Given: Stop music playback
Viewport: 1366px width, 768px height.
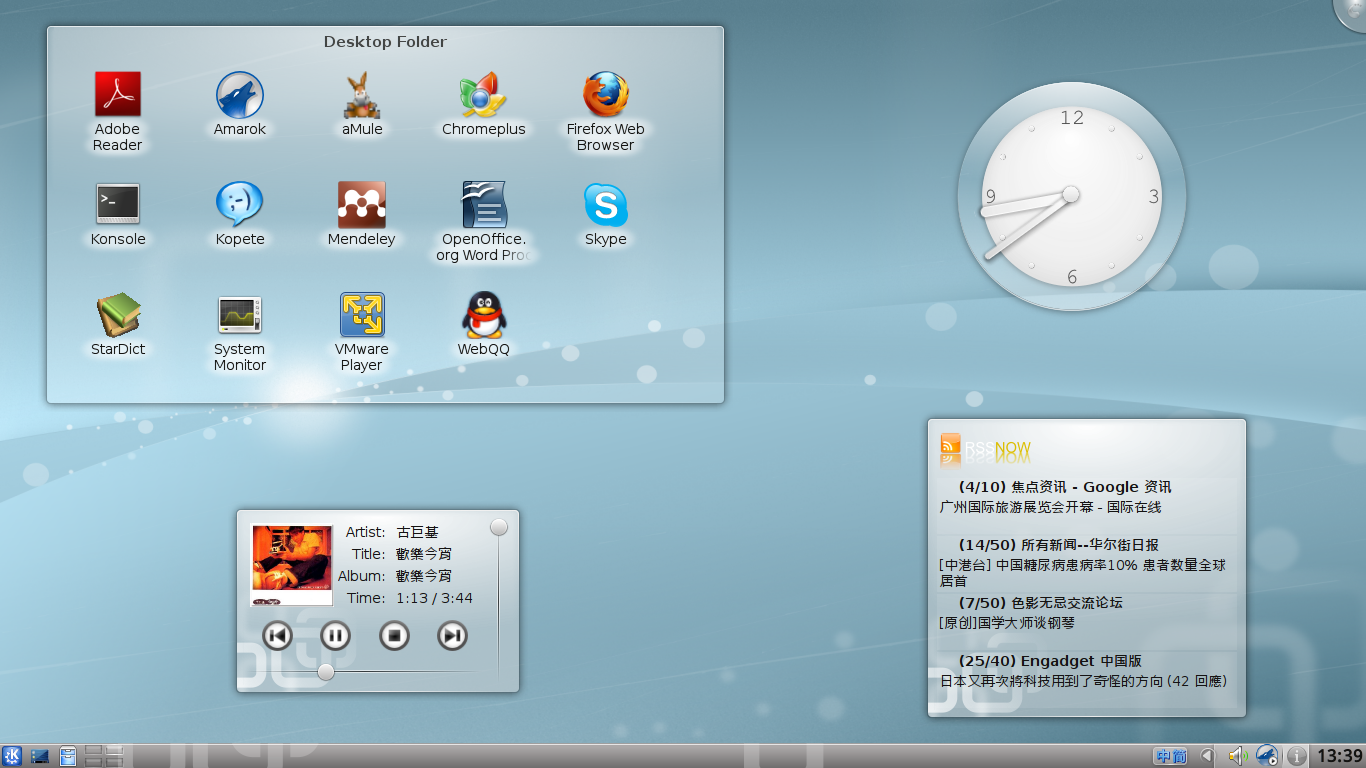Looking at the screenshot, I should [394, 635].
